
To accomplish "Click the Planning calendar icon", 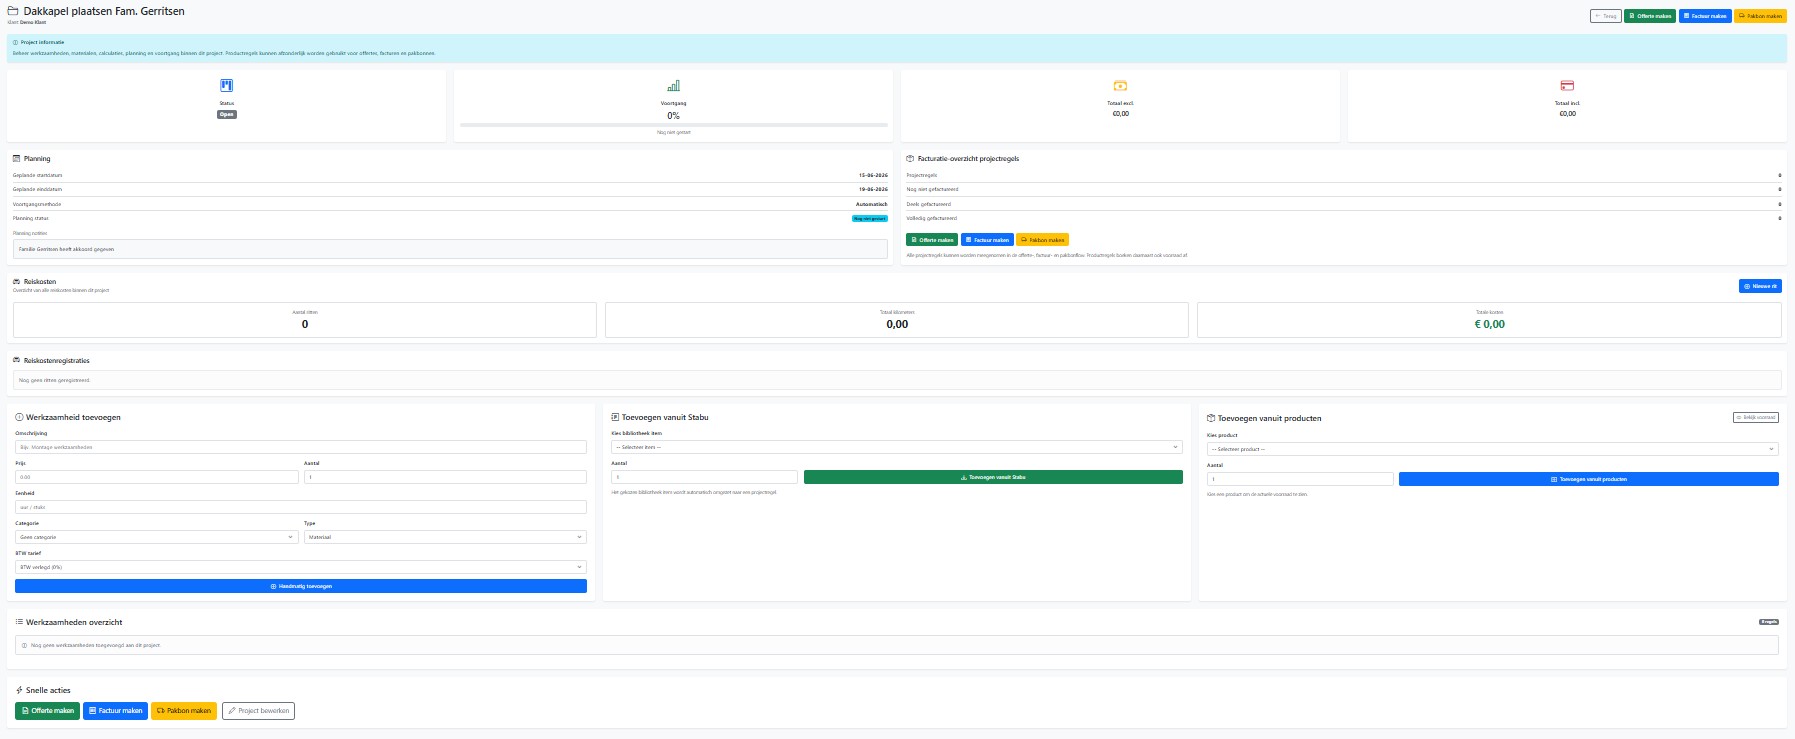I will (16, 158).
